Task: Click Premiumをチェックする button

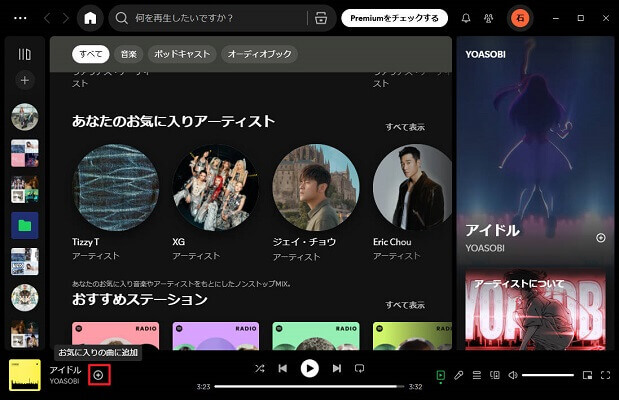Action: point(394,18)
